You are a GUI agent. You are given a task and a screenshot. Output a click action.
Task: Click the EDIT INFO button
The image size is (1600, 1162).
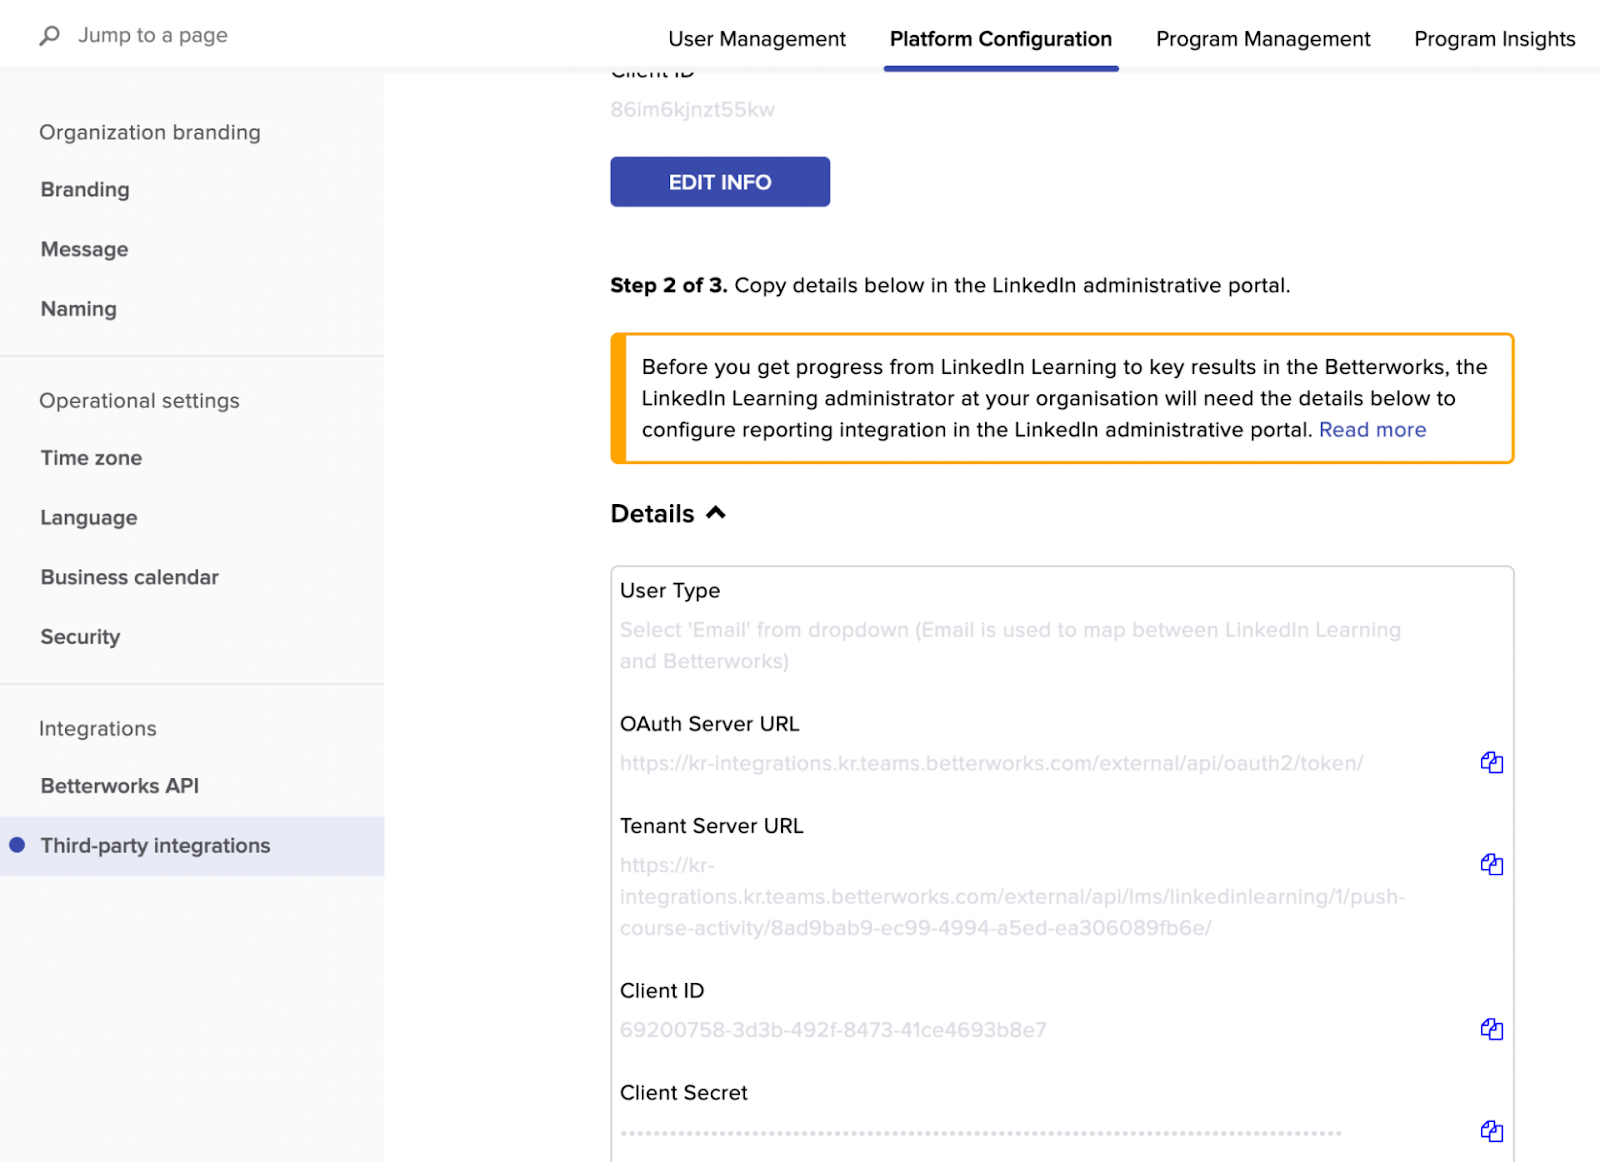coord(720,182)
